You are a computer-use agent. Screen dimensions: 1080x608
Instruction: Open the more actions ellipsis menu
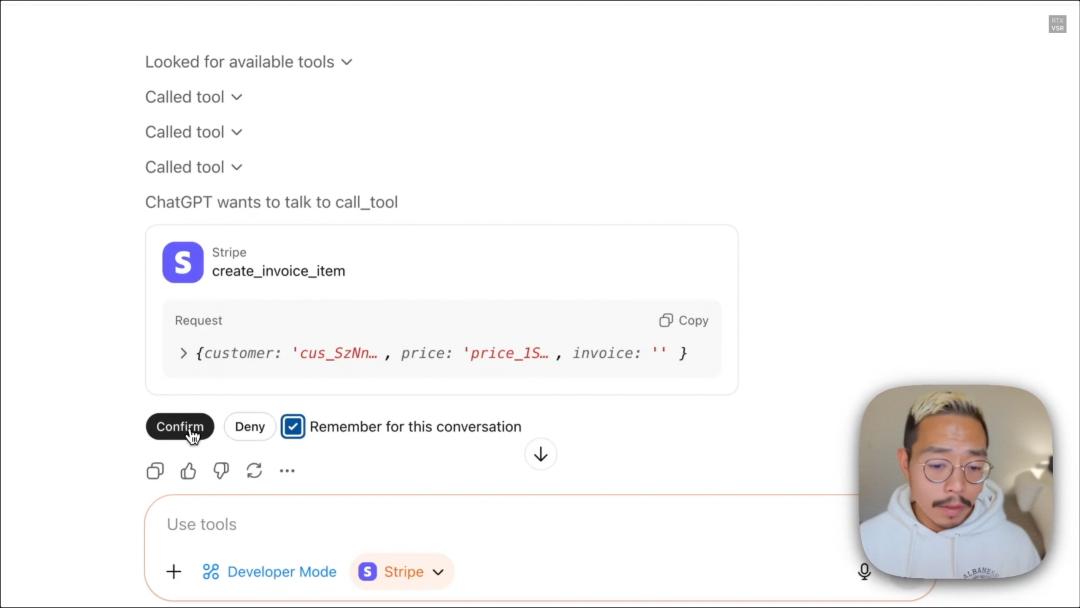(287, 471)
